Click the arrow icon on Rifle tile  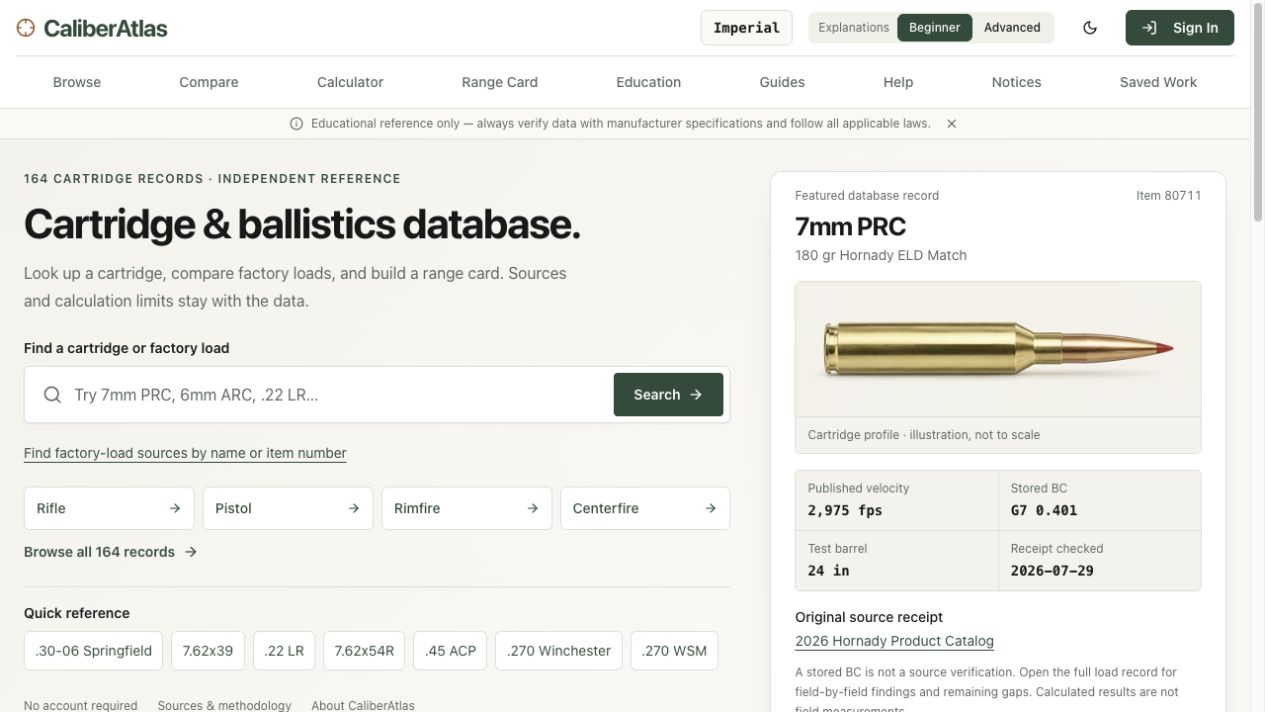175,508
